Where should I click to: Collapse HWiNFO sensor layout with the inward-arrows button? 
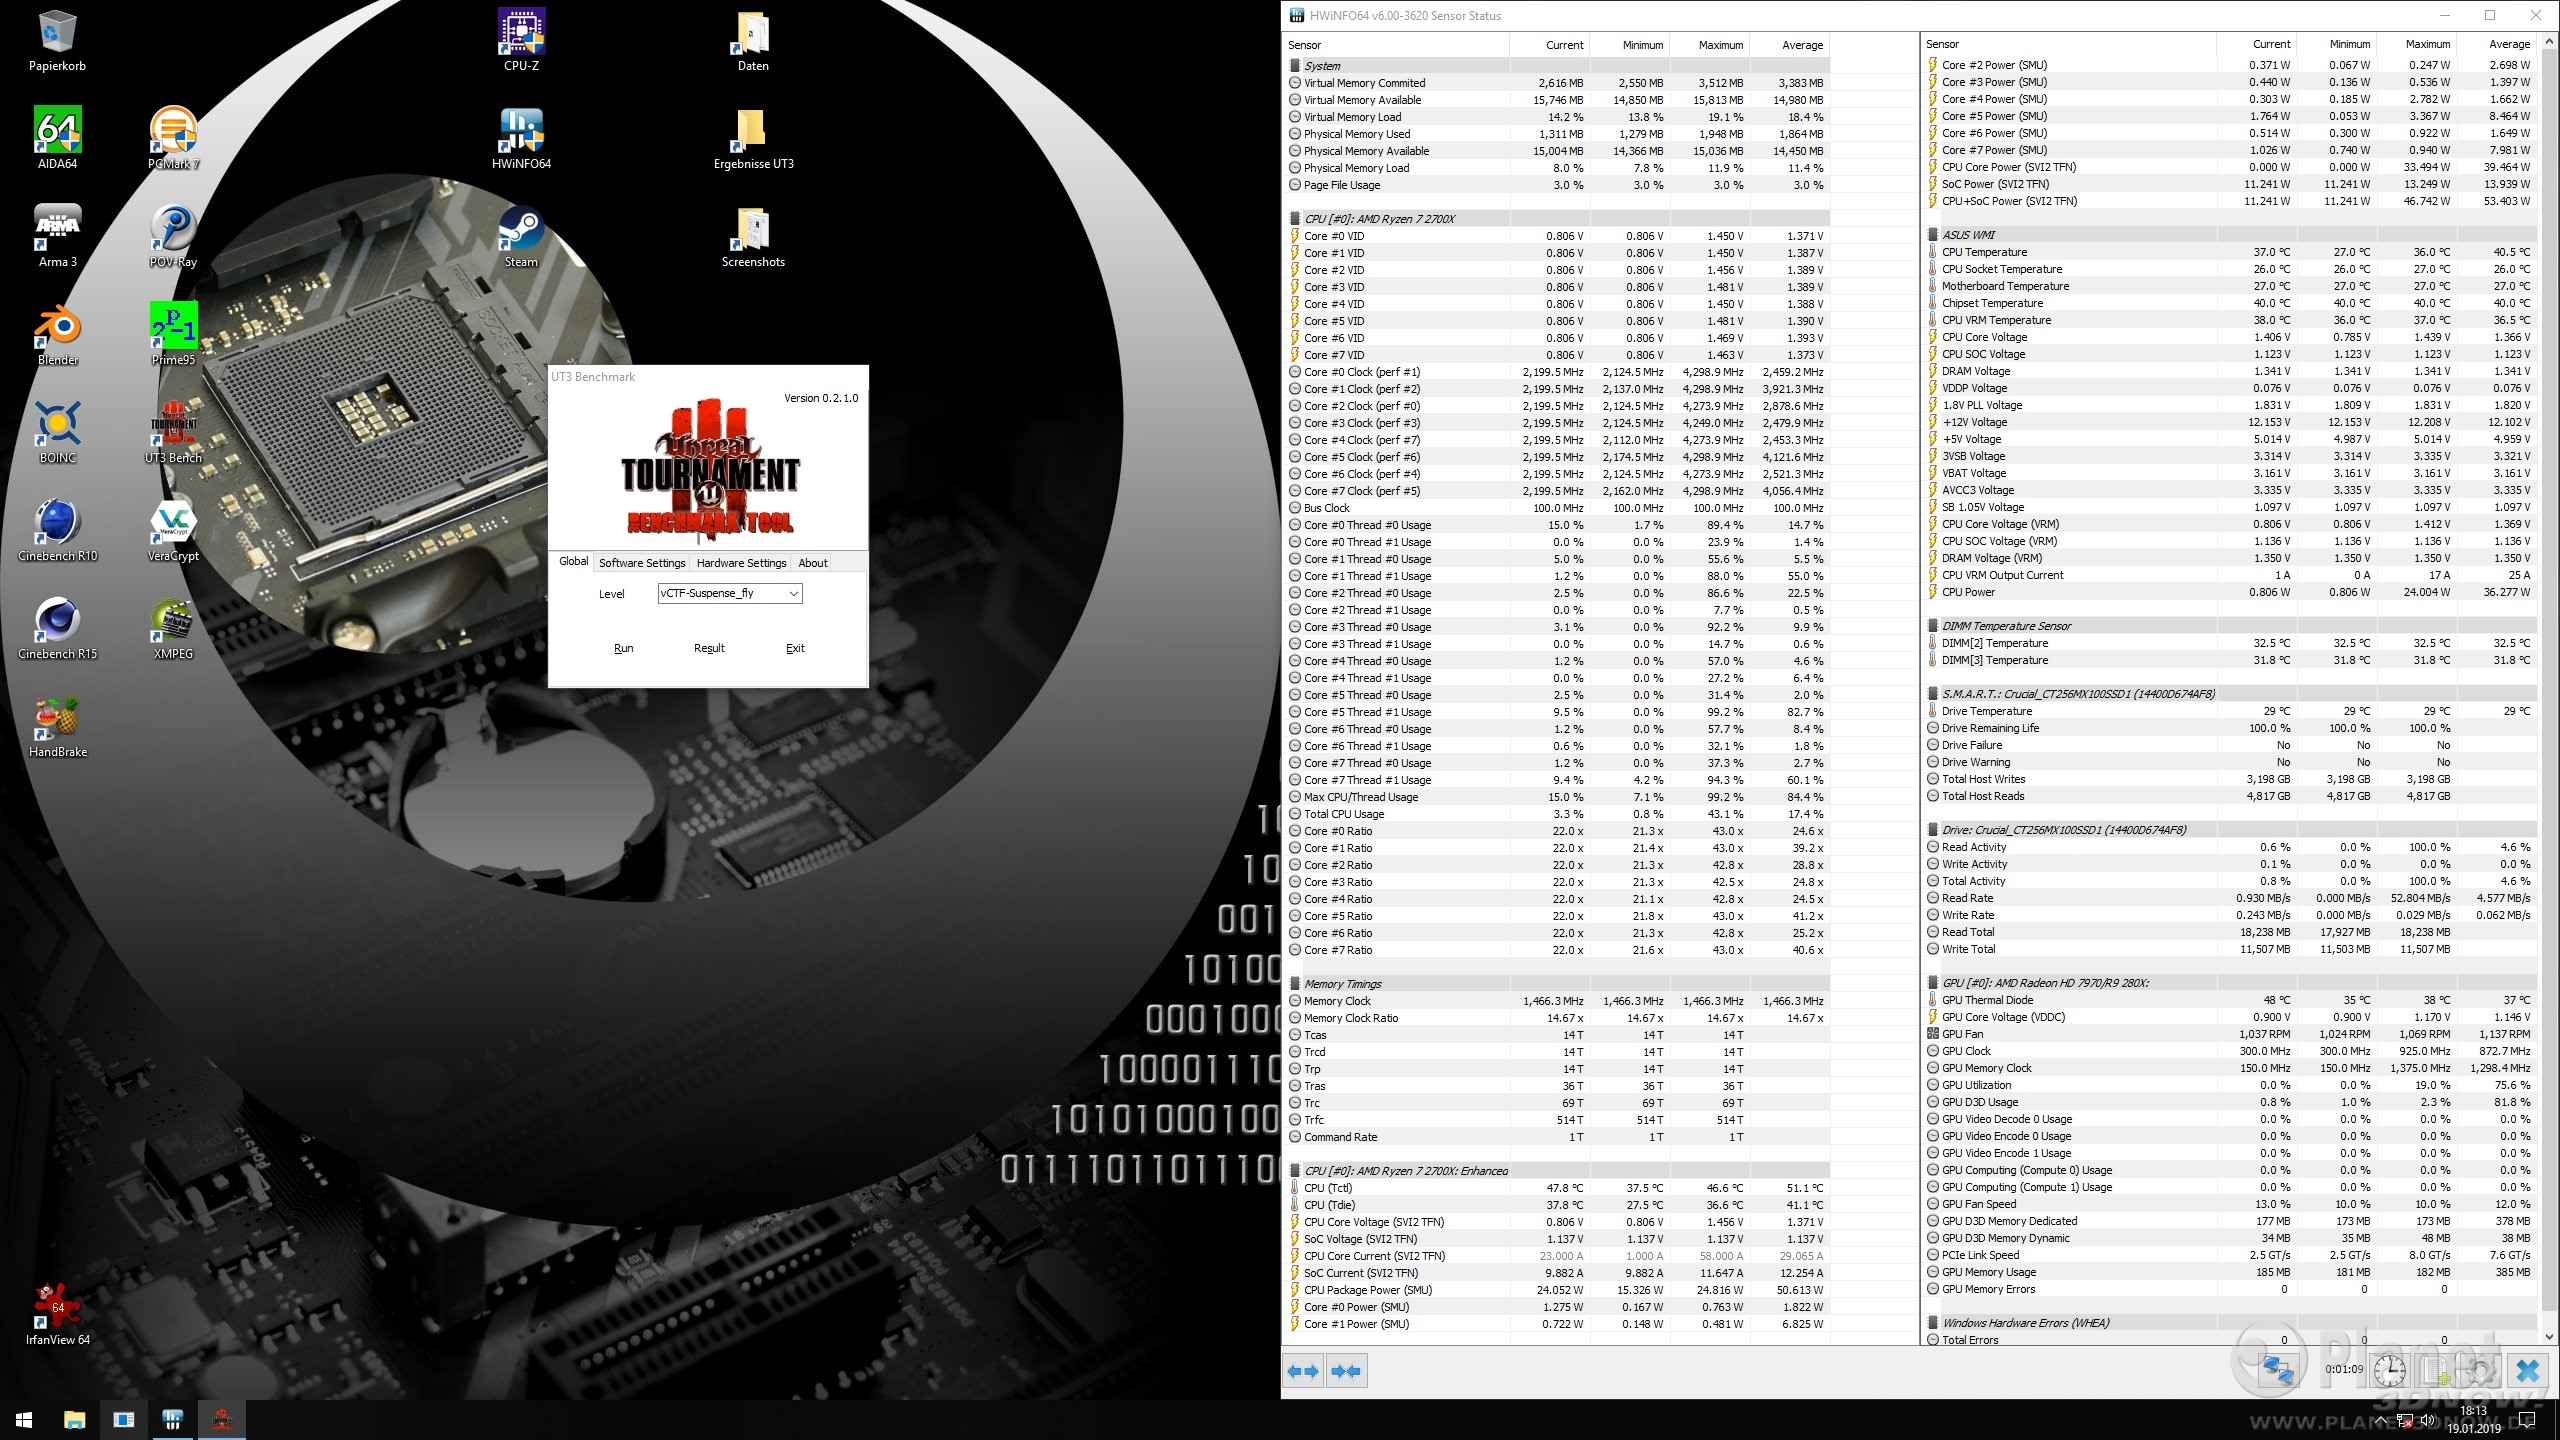click(x=1346, y=1371)
